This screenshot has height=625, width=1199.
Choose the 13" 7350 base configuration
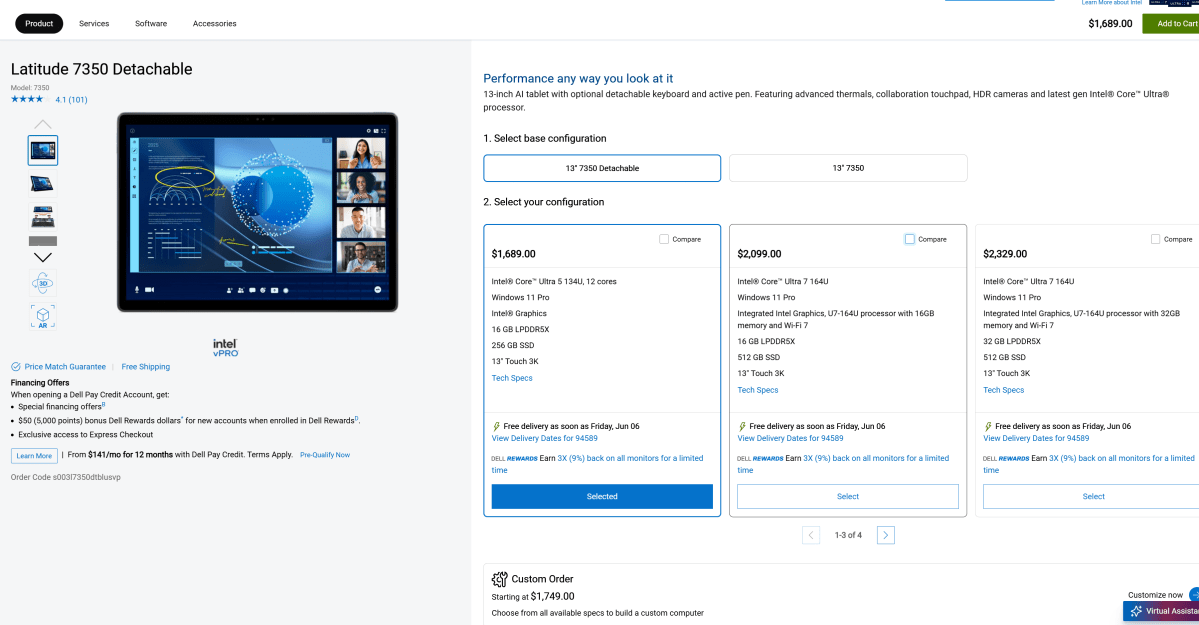click(847, 168)
